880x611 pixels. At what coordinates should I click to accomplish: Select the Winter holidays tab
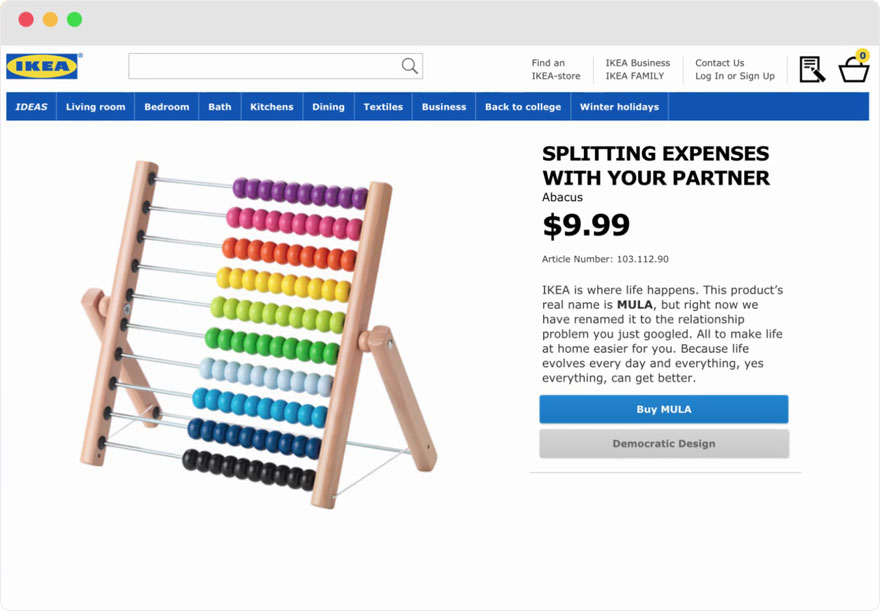point(618,106)
